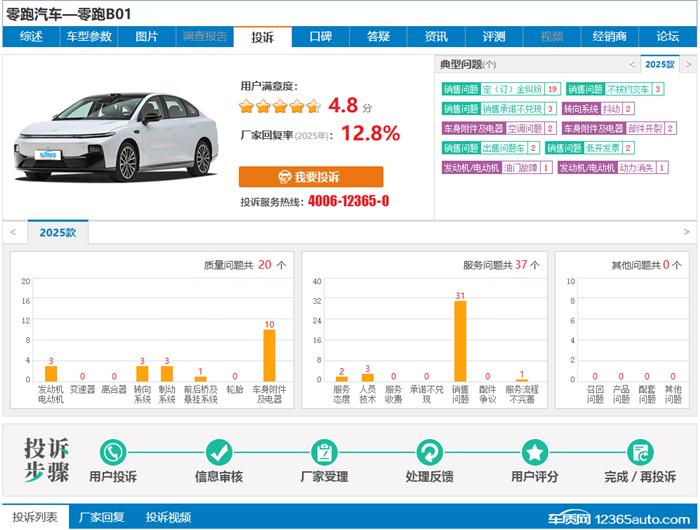
Task: Click the 销售问题 bar showing 31
Action: pyautogui.click(x=460, y=341)
